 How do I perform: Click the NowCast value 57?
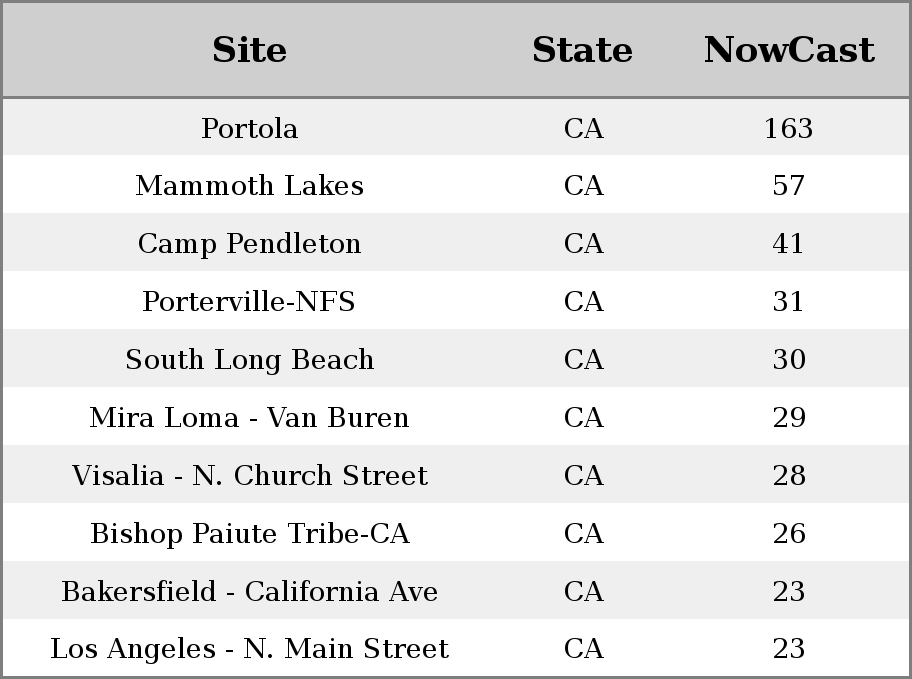[789, 186]
